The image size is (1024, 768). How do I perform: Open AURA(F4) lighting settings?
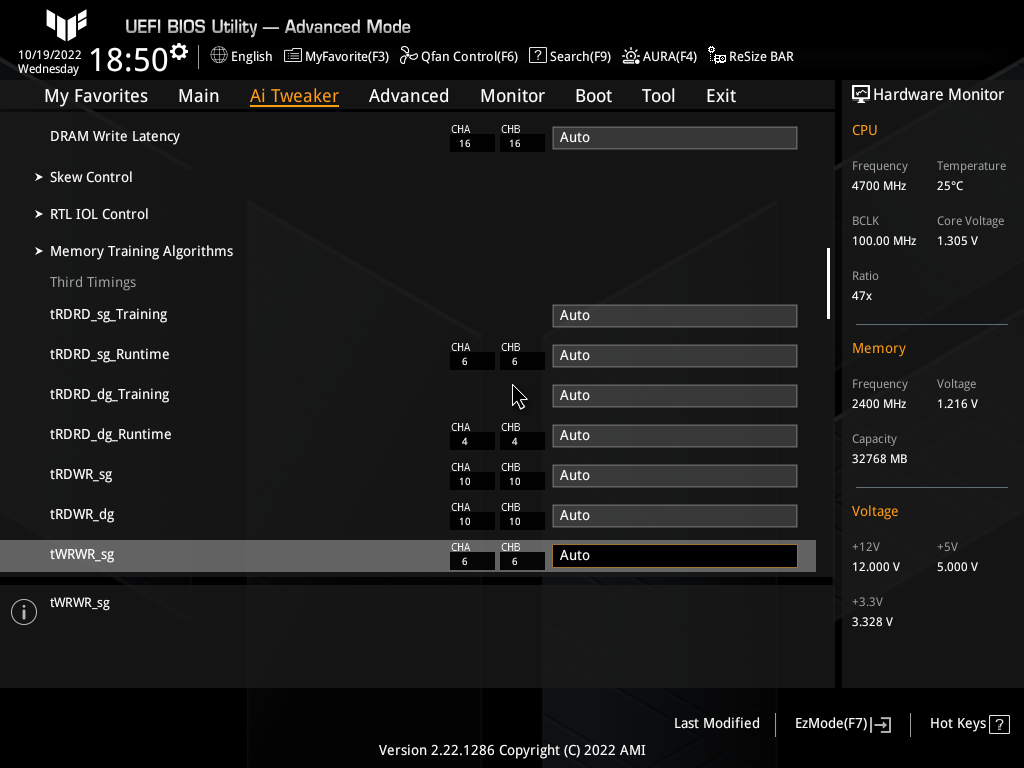[659, 56]
